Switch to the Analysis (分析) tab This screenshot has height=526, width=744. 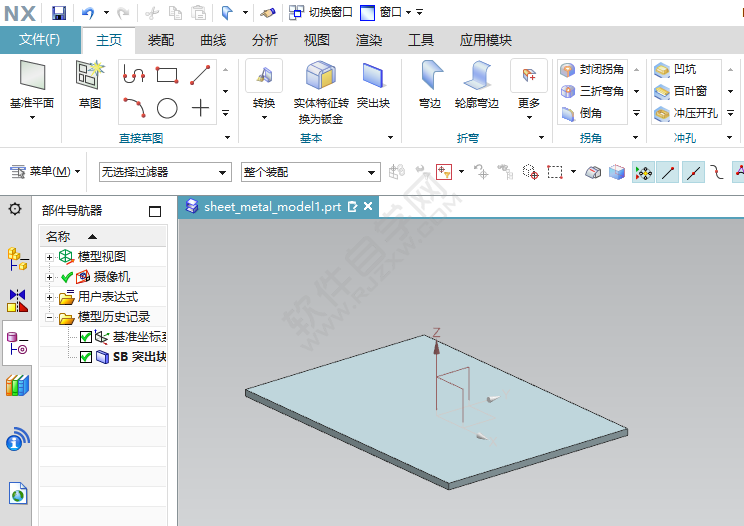click(x=265, y=40)
